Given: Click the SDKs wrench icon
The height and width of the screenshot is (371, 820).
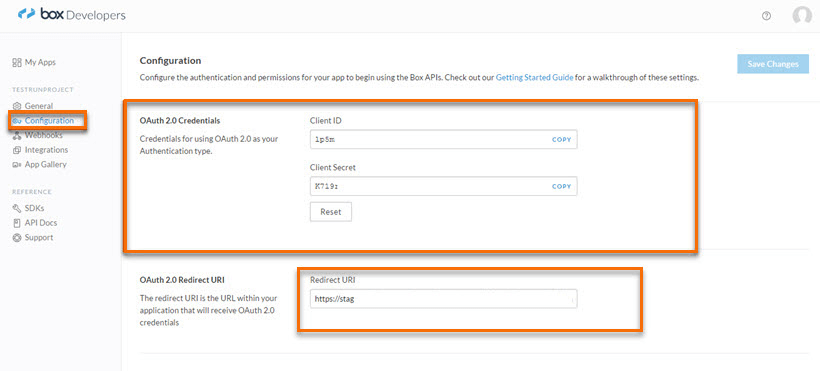Looking at the screenshot, I should (x=17, y=208).
